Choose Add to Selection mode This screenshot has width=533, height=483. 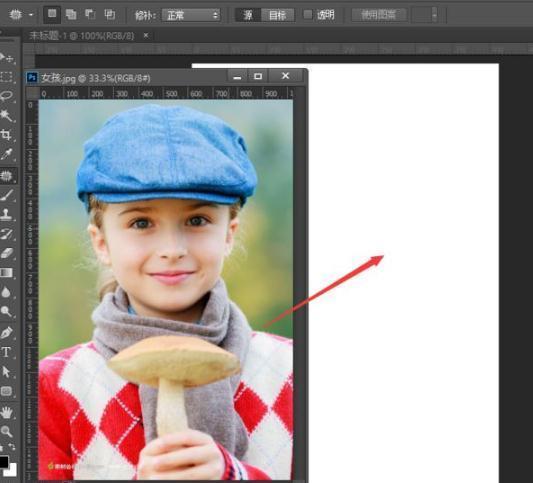(x=71, y=14)
